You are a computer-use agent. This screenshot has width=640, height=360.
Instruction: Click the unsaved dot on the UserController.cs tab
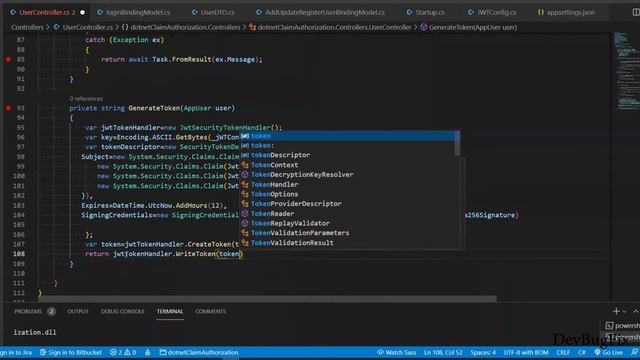click(x=83, y=12)
